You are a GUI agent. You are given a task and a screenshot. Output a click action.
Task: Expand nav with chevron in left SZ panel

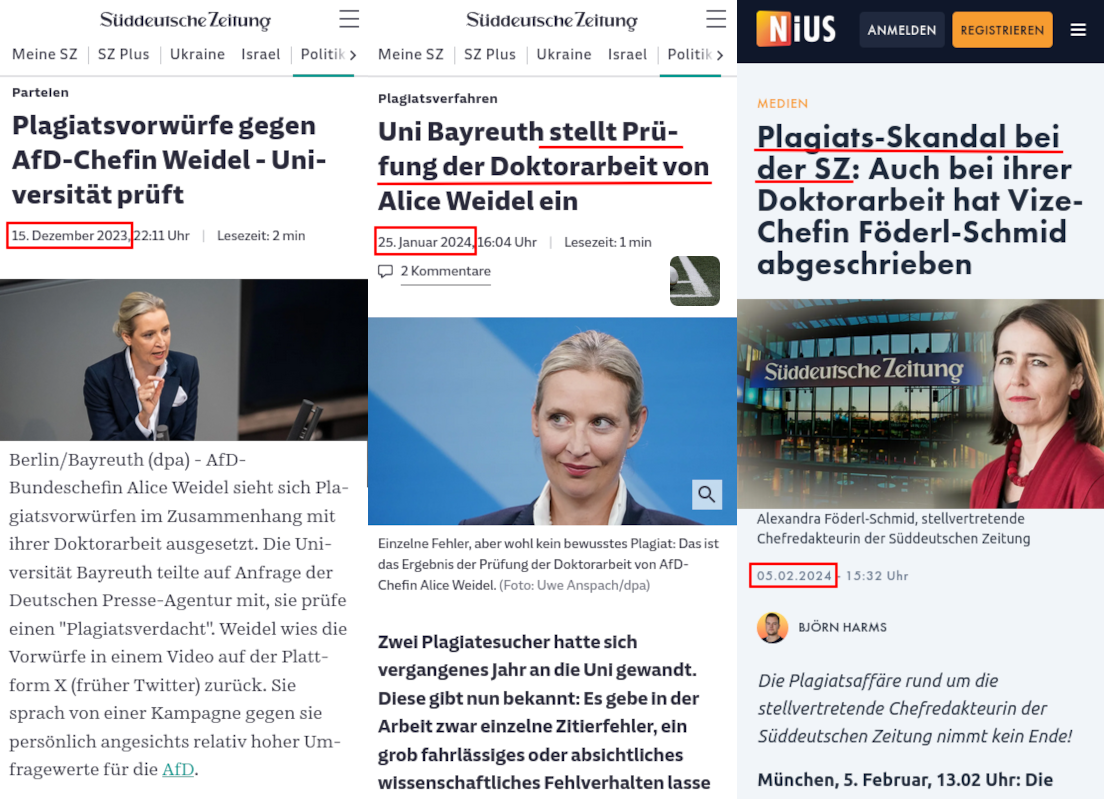pyautogui.click(x=353, y=55)
